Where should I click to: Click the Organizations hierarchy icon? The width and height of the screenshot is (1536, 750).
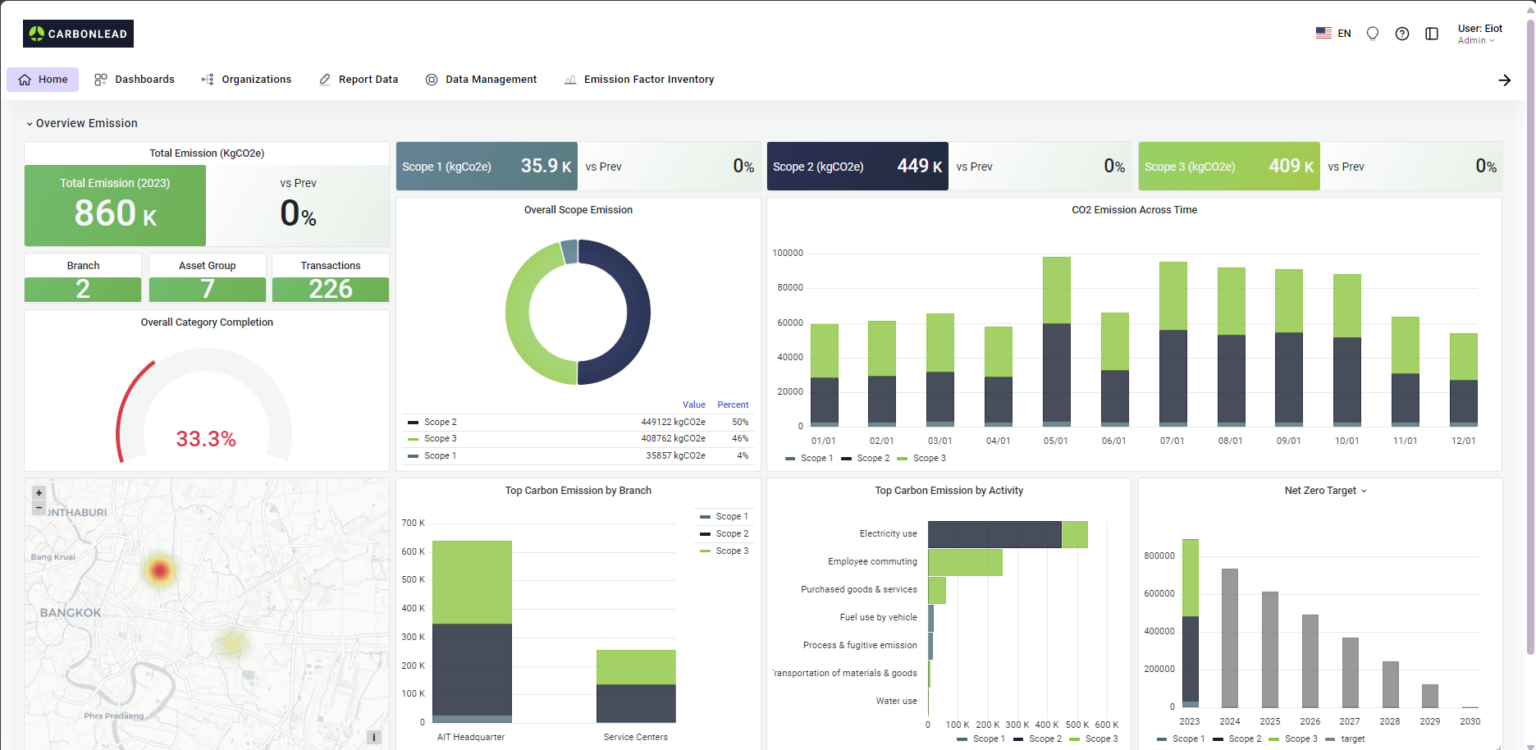tap(208, 79)
